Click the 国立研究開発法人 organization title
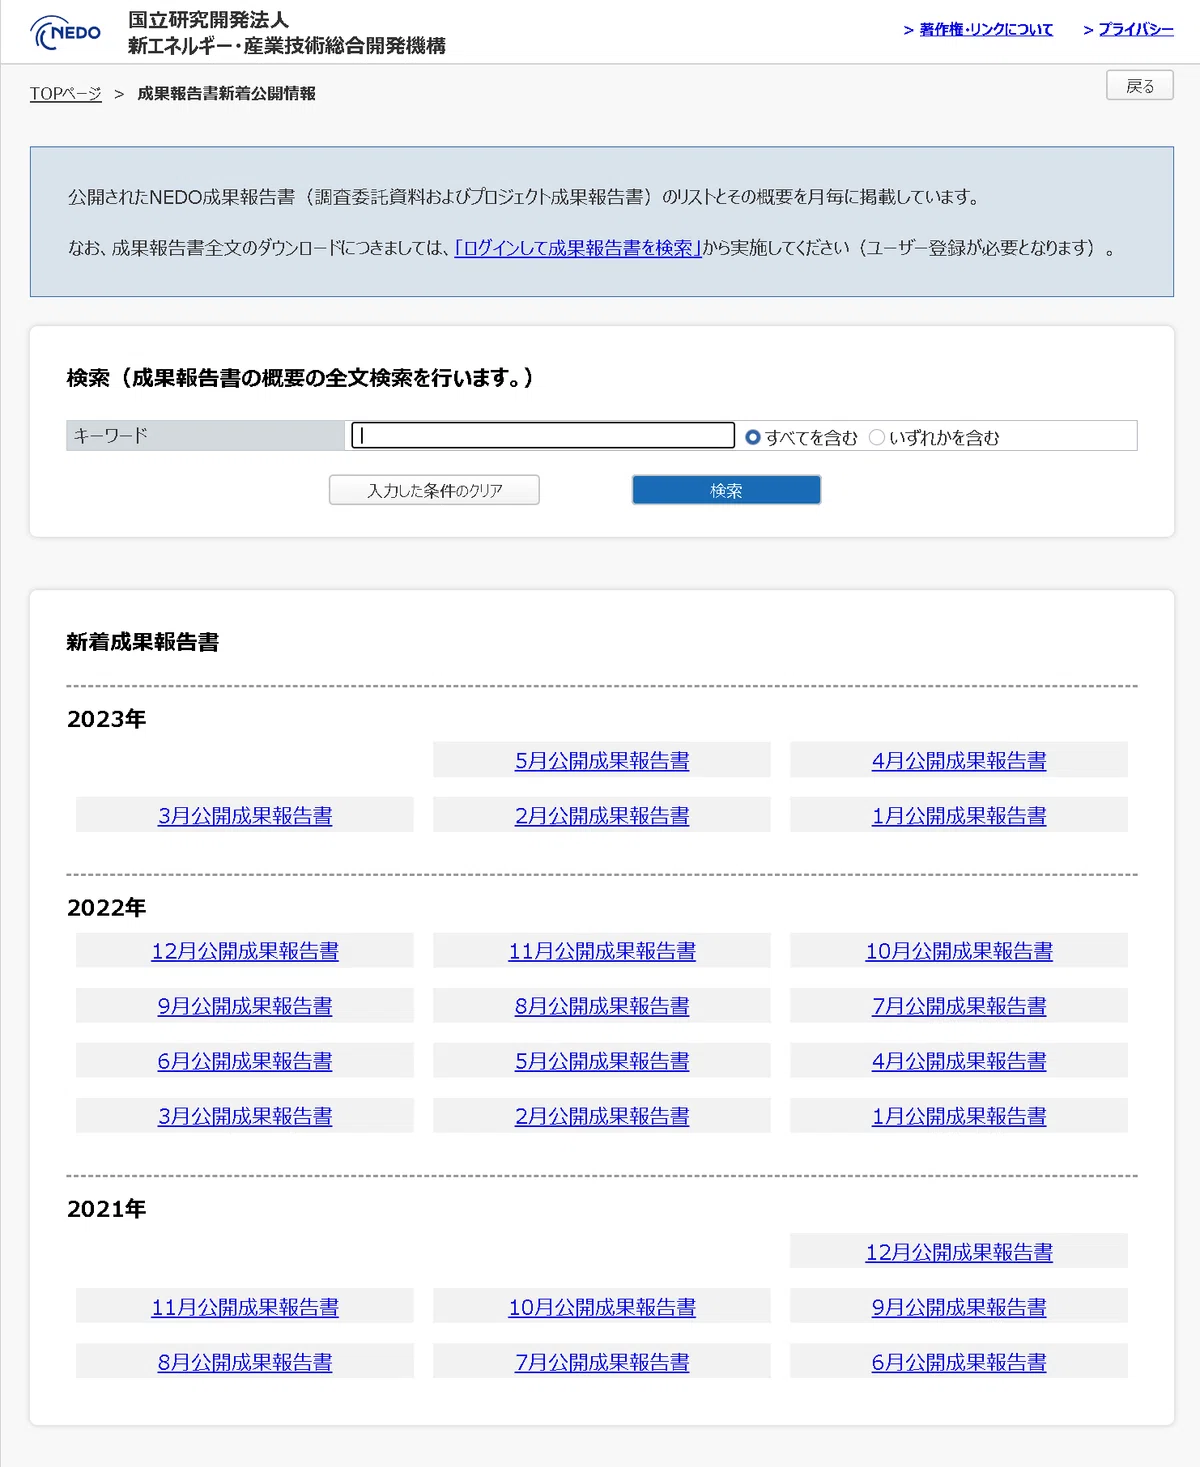The height and width of the screenshot is (1467, 1200). pyautogui.click(x=208, y=20)
